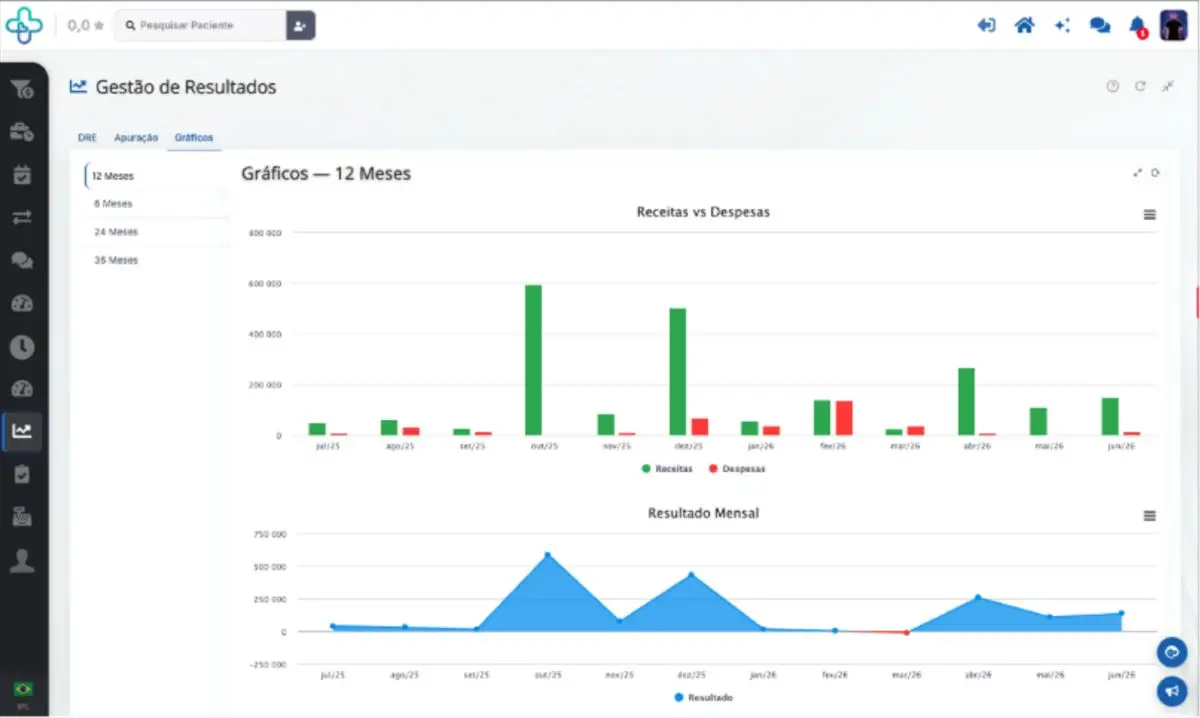The image size is (1200, 718).
Task: Toggle the Resultado legend series
Action: tap(703, 697)
